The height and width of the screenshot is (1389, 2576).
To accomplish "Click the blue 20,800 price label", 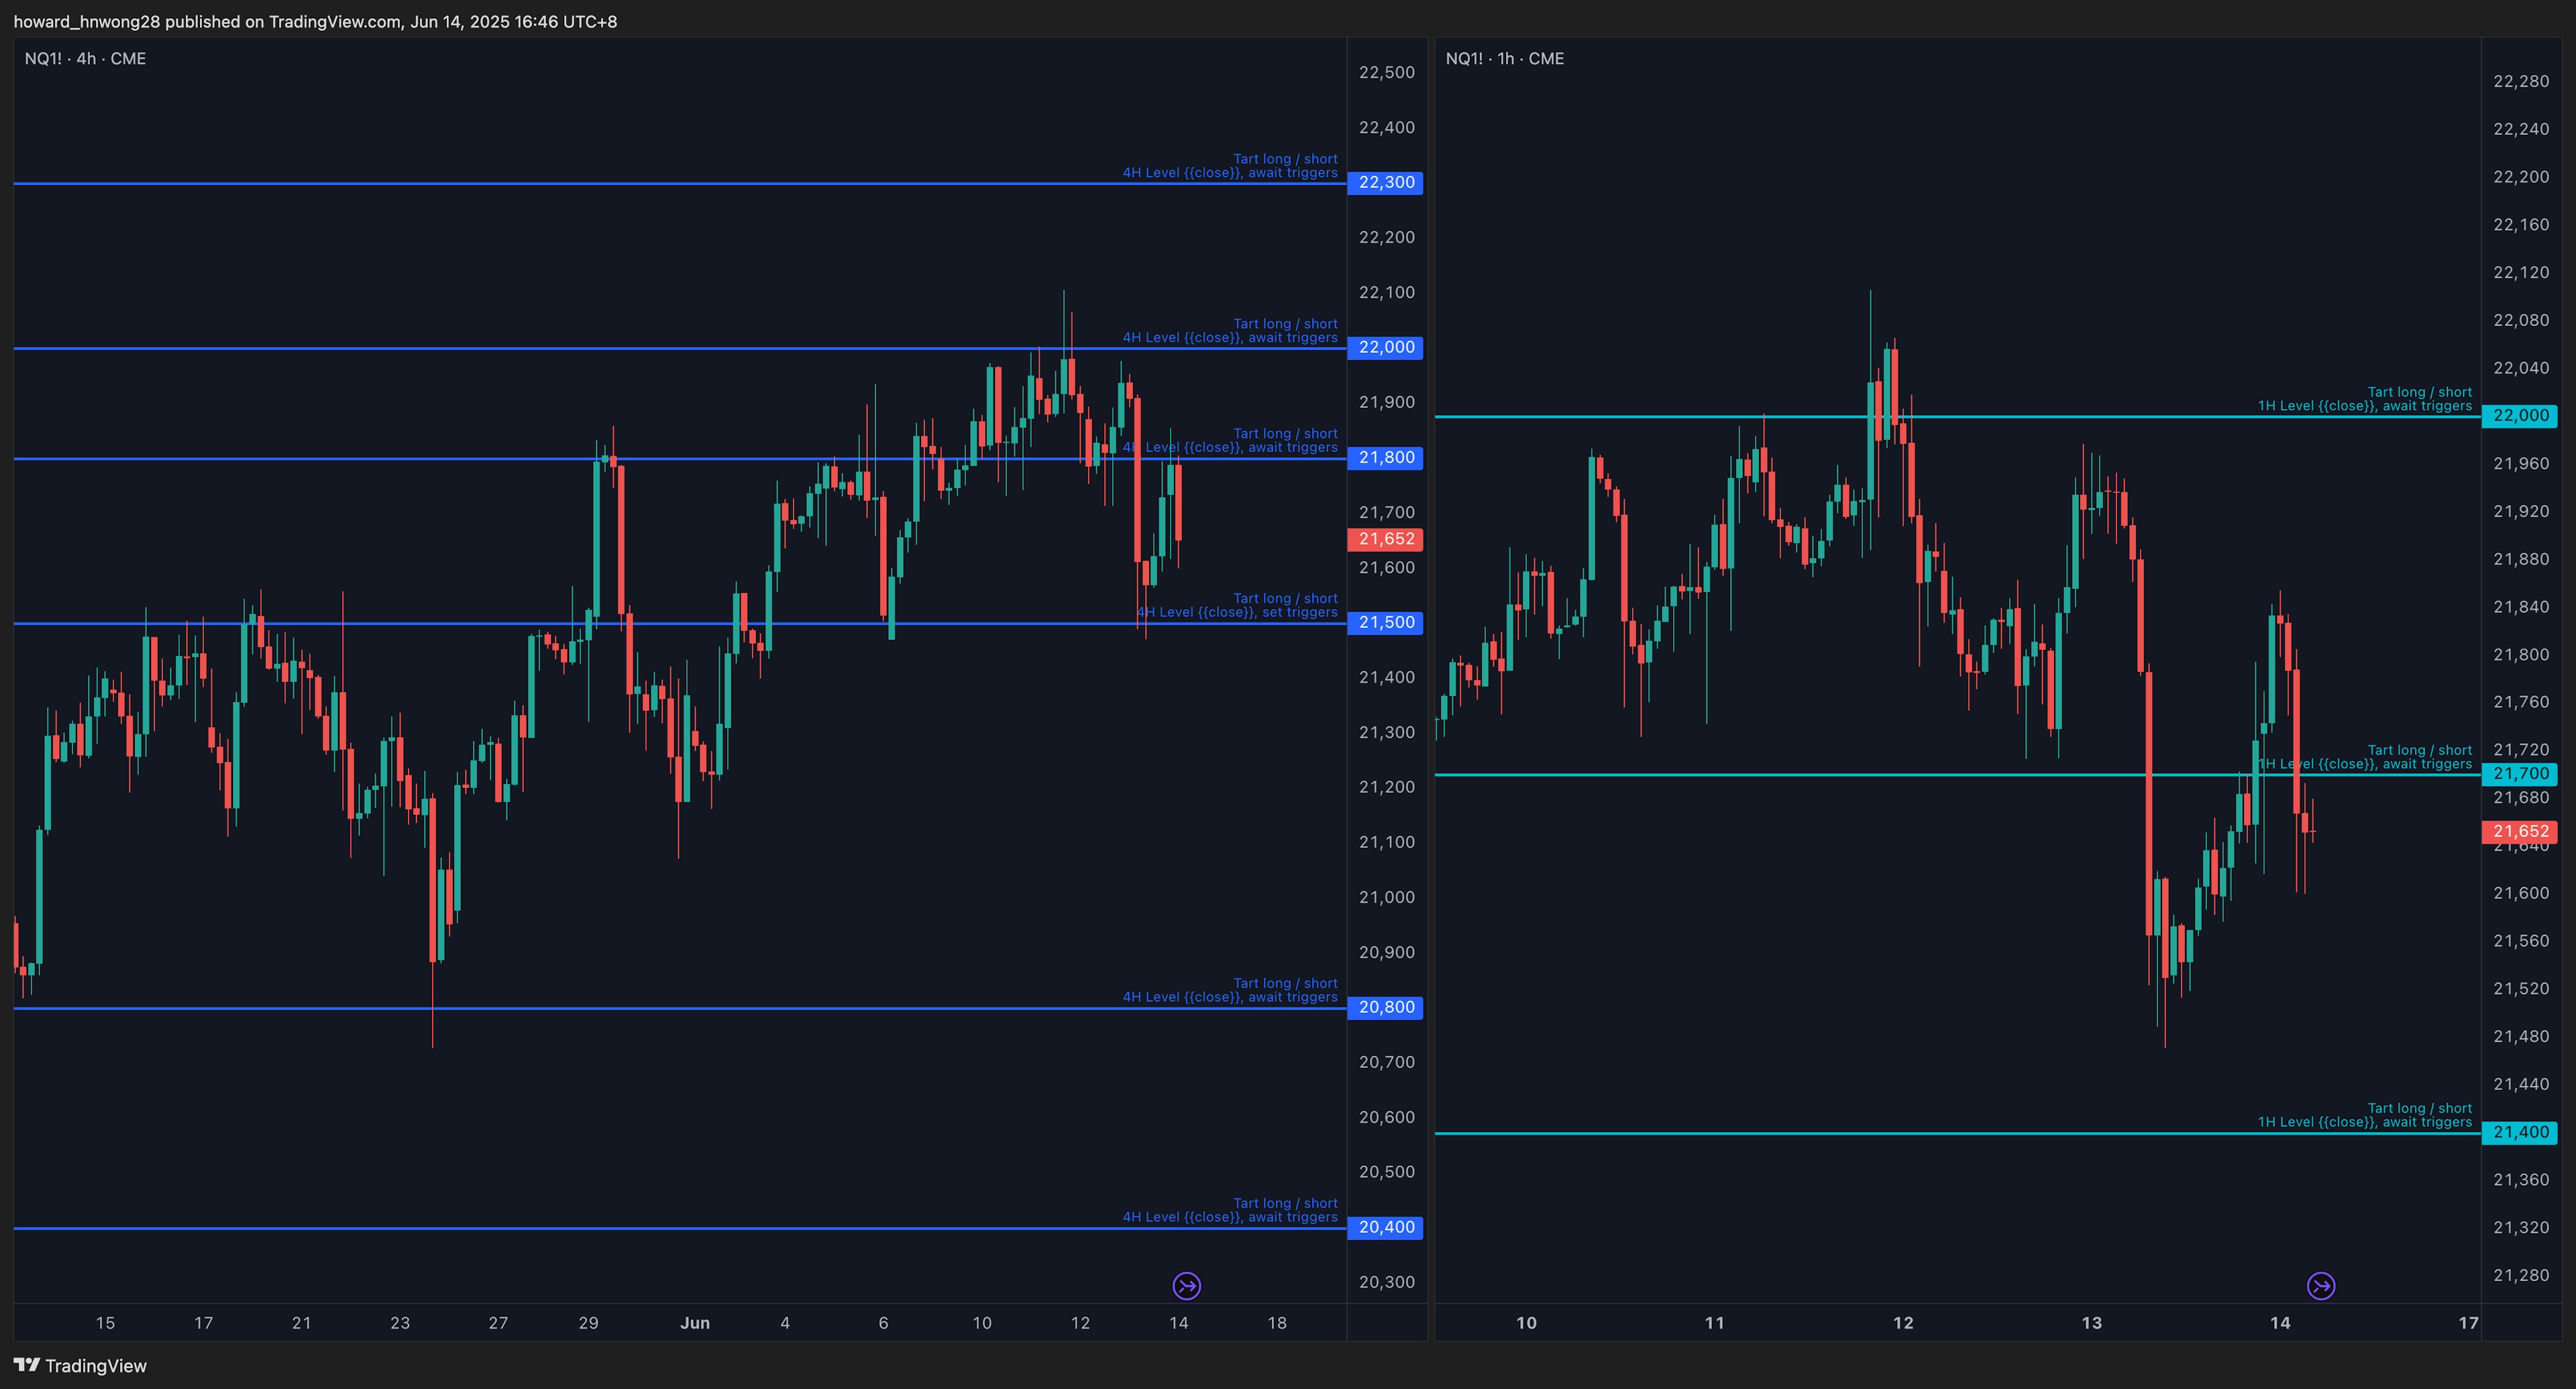I will 1385,1007.
